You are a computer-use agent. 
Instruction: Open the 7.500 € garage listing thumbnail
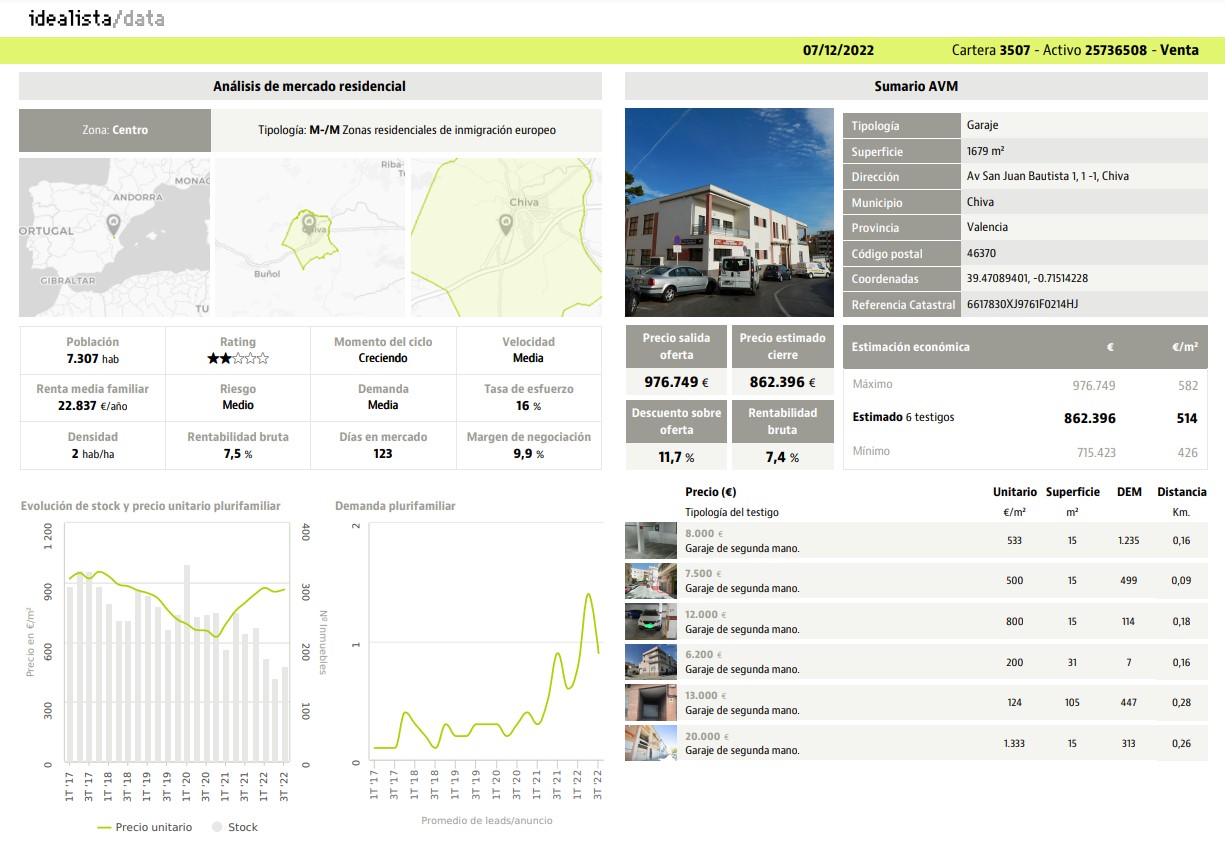click(x=650, y=581)
